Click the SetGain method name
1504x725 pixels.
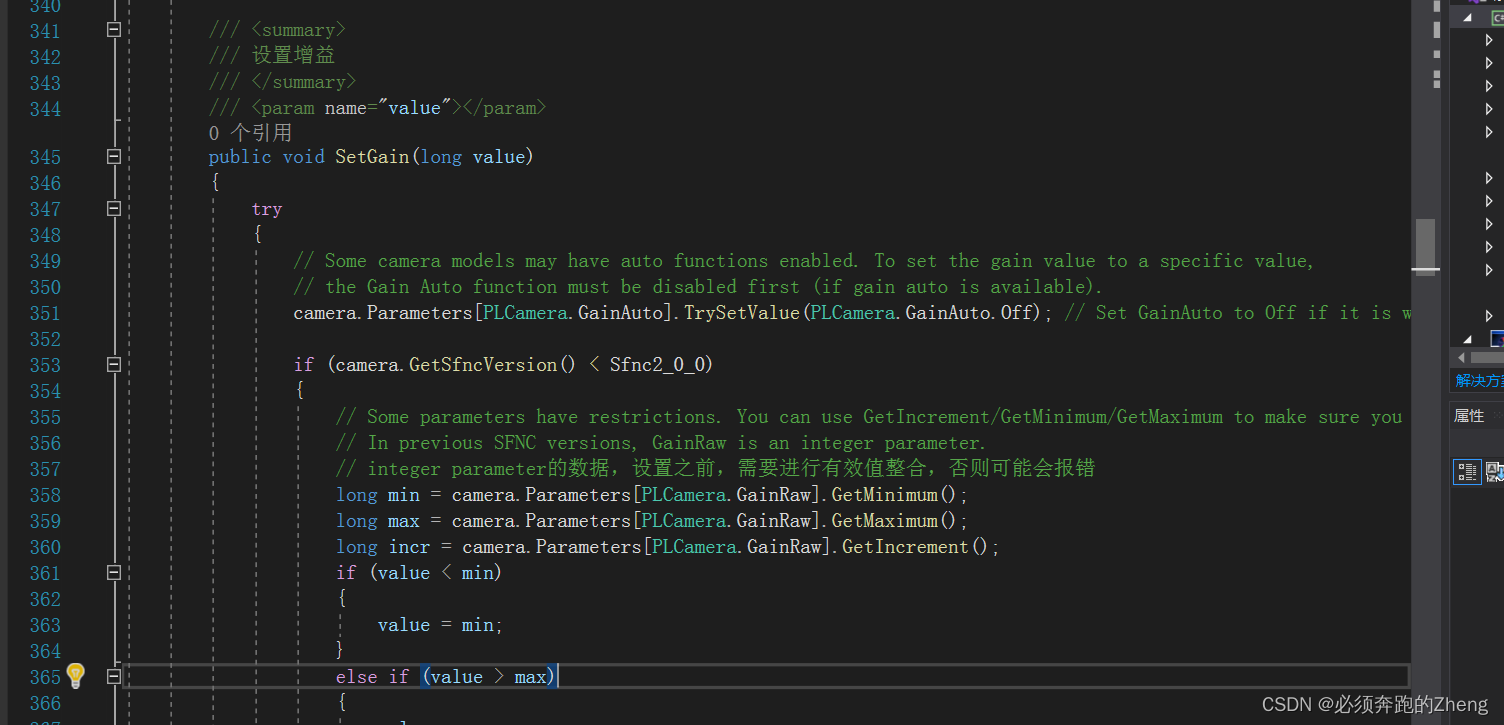(x=372, y=156)
